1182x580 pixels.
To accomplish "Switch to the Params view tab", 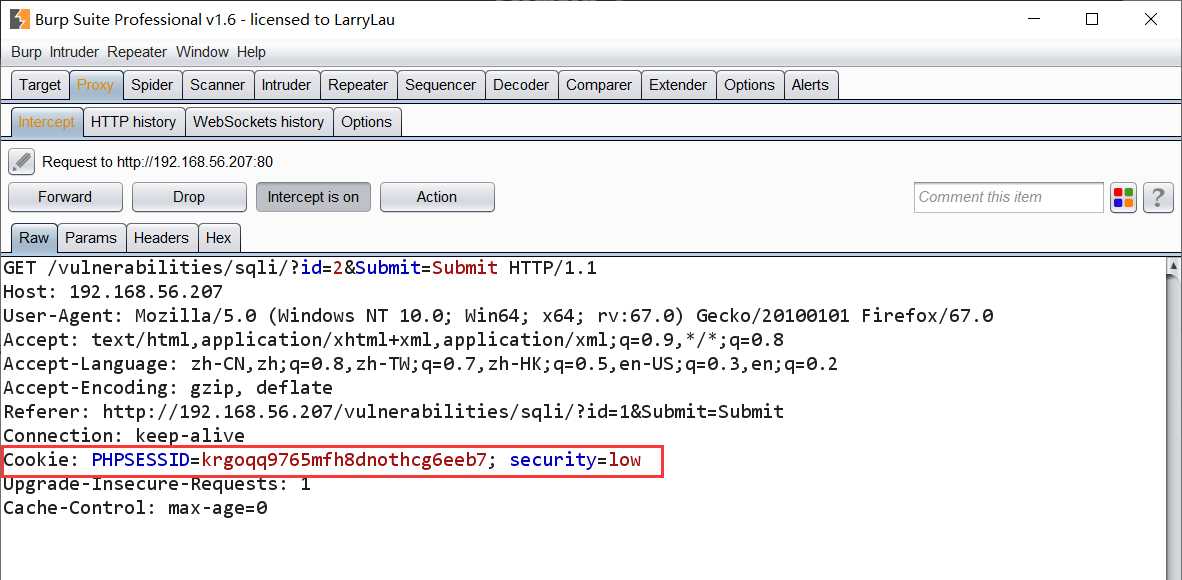I will 91,238.
